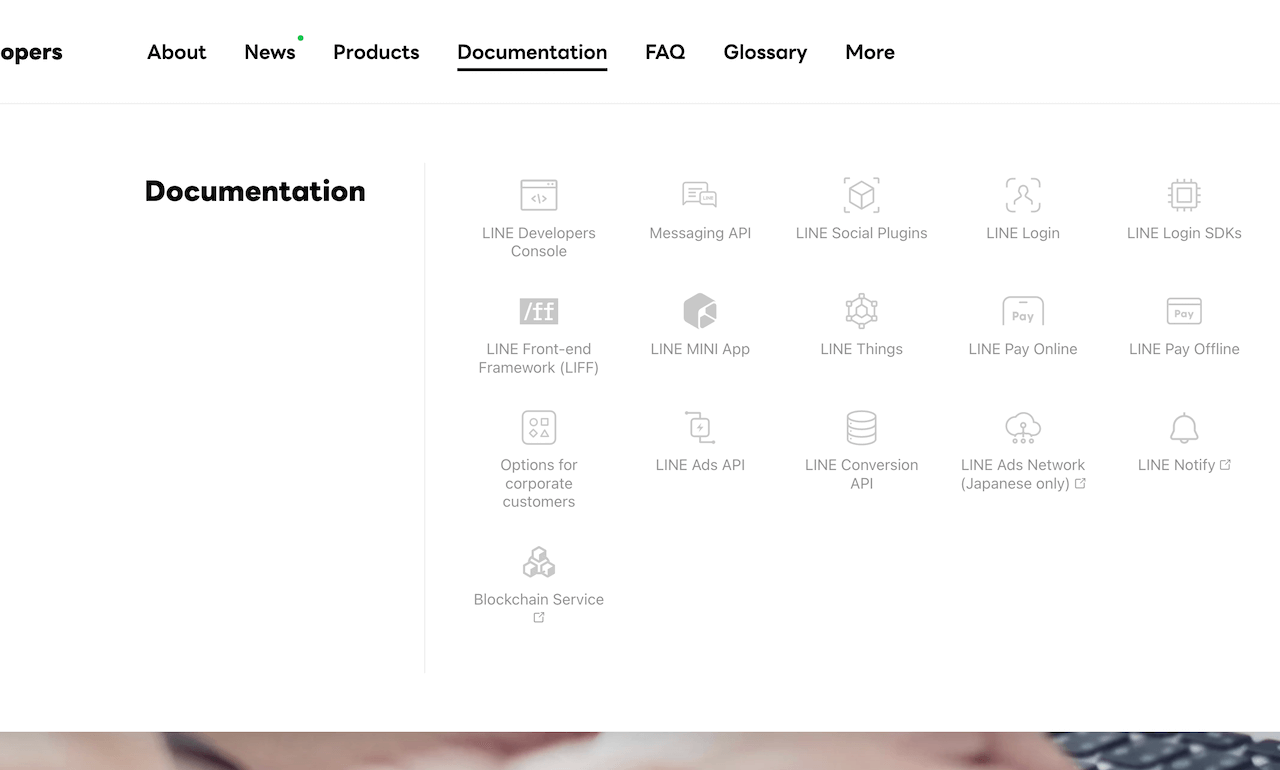The width and height of the screenshot is (1280, 770).
Task: Open the Blockchain Service cubes icon
Action: coord(538,562)
